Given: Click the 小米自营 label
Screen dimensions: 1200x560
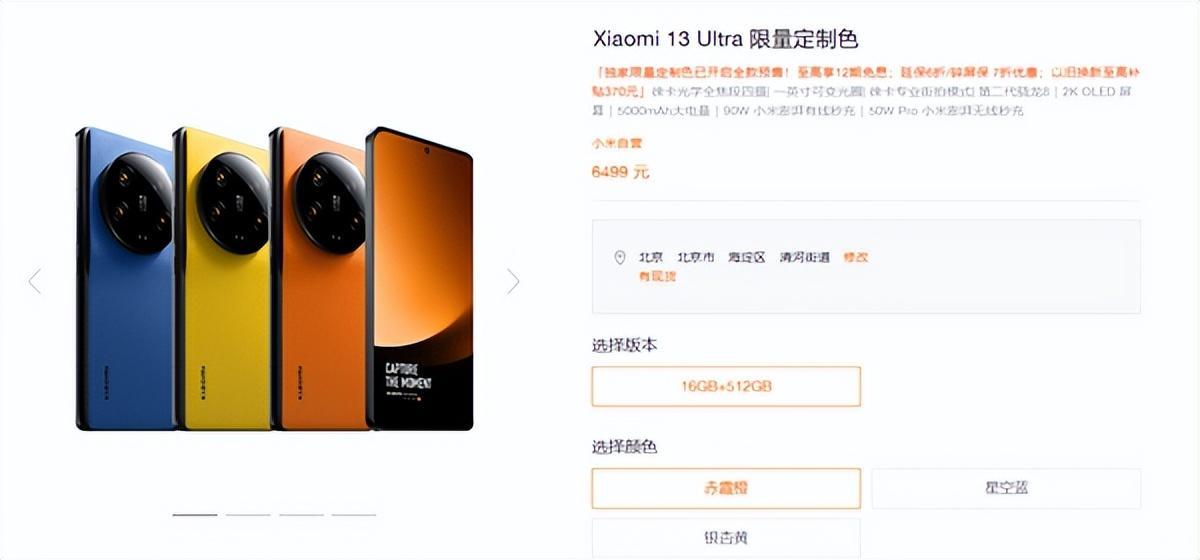Looking at the screenshot, I should pos(617,144).
